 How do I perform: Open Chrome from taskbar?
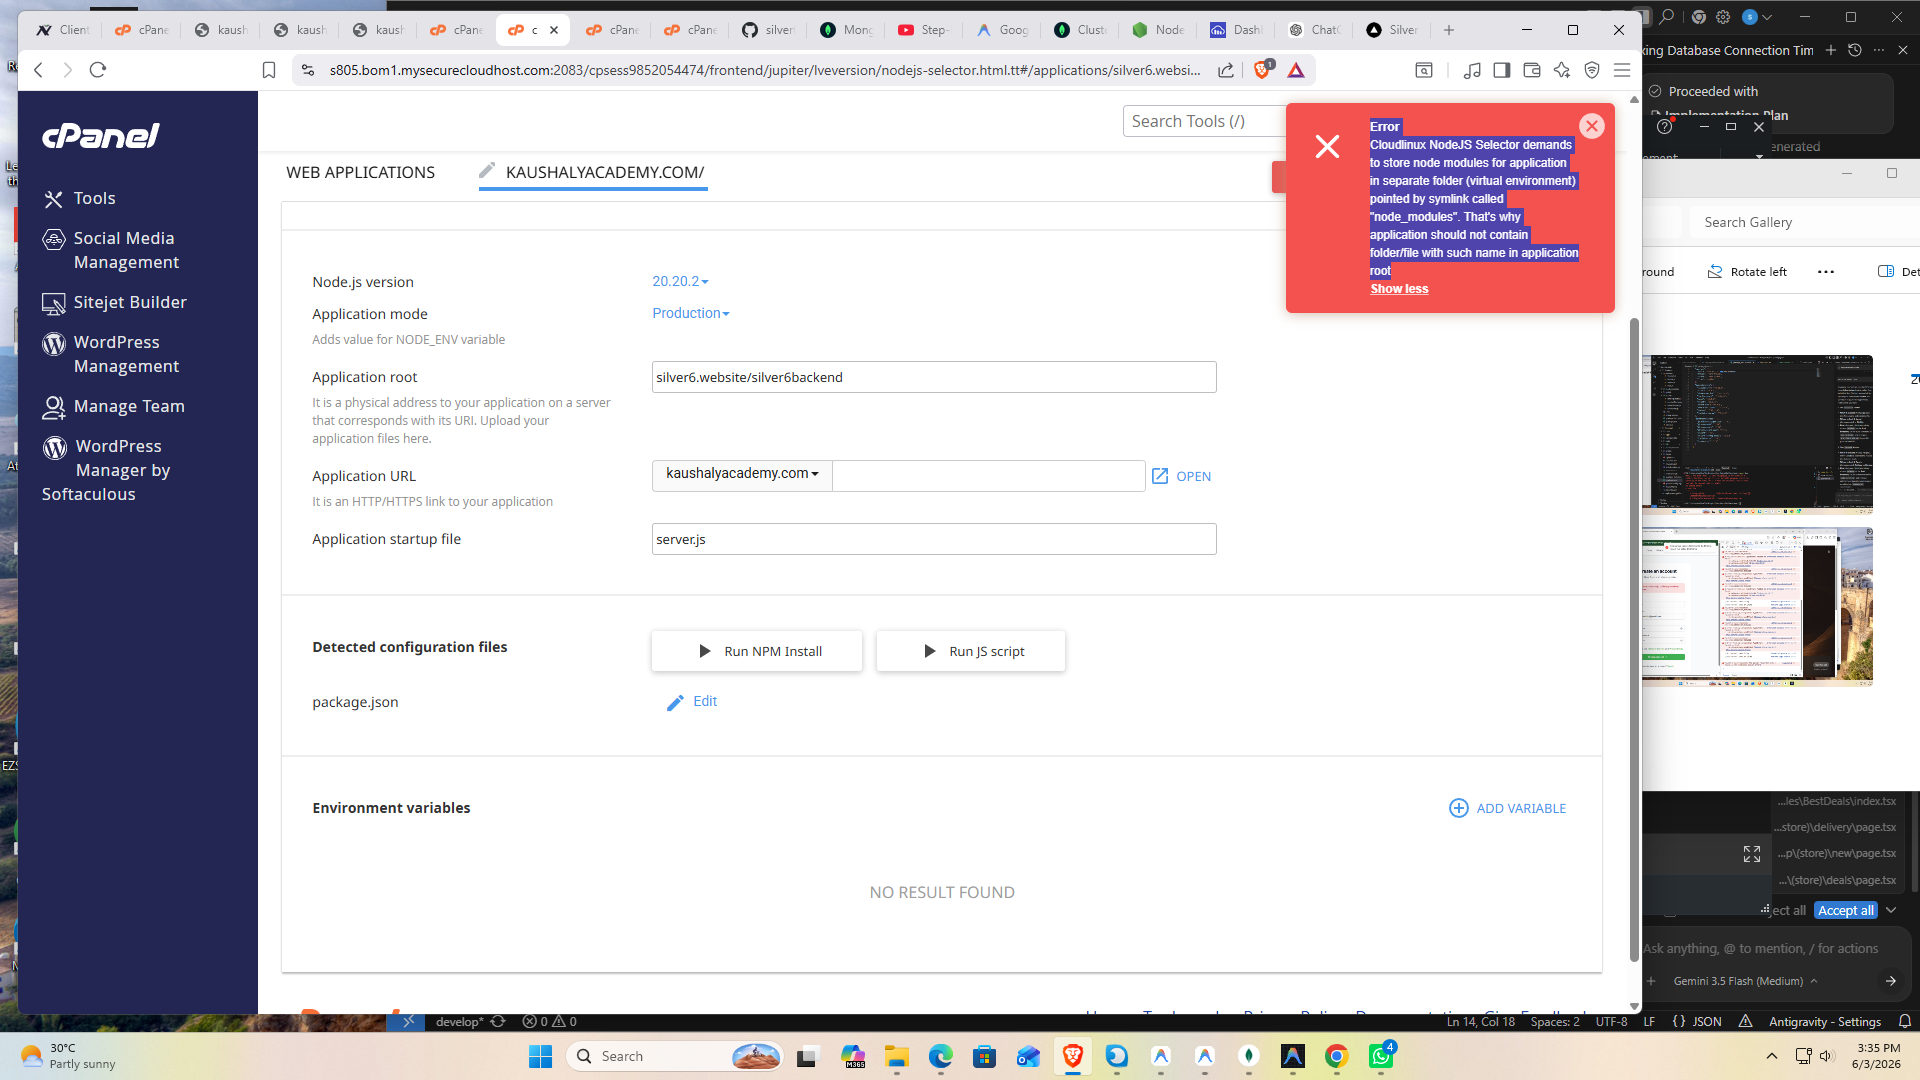(1337, 1056)
